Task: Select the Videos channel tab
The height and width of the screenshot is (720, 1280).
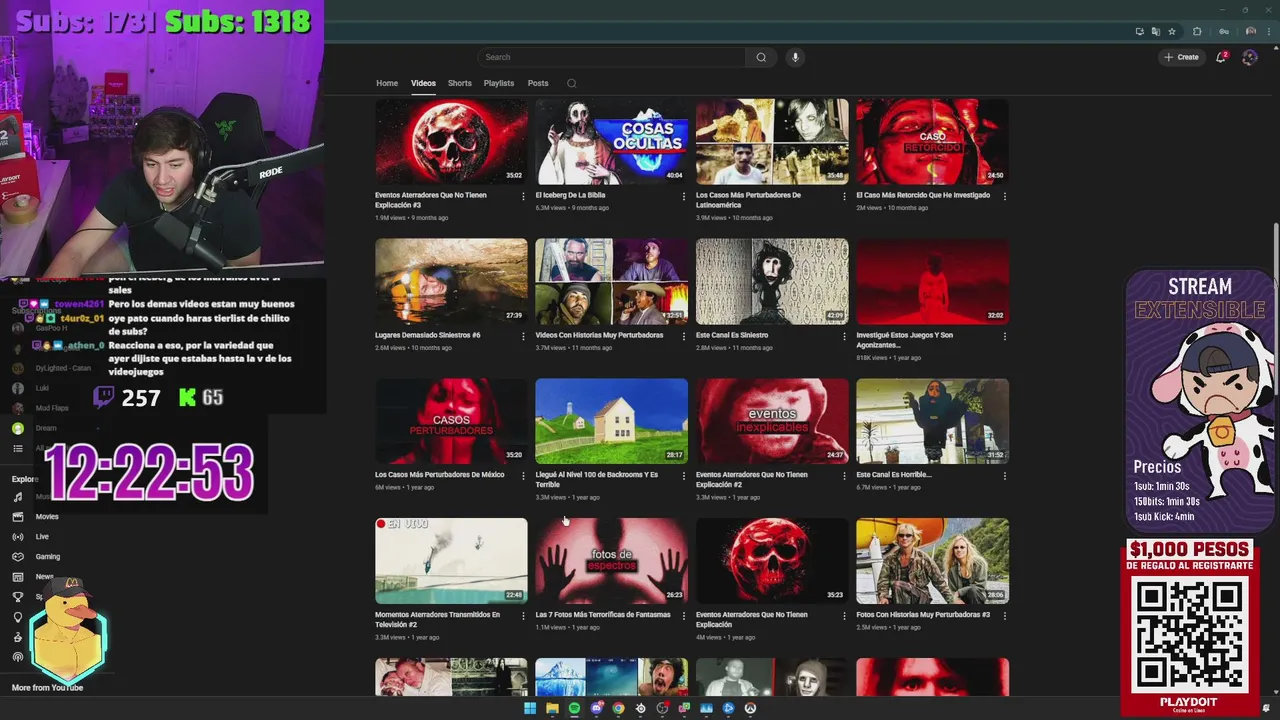Action: pyautogui.click(x=423, y=83)
